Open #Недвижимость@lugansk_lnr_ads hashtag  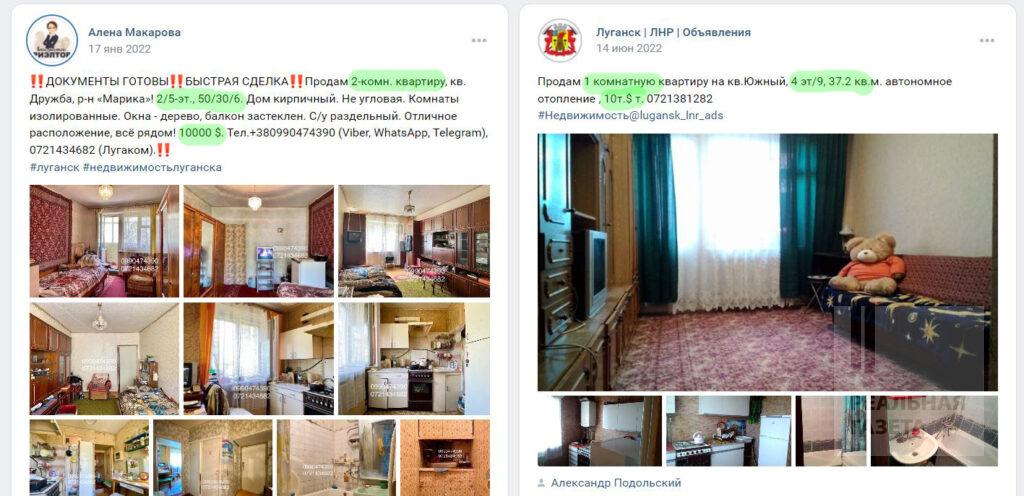pyautogui.click(x=630, y=115)
